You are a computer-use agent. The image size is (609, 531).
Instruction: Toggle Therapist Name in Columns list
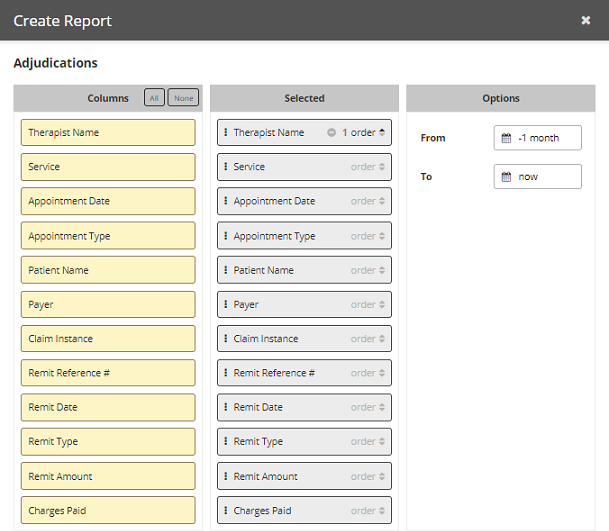point(108,132)
